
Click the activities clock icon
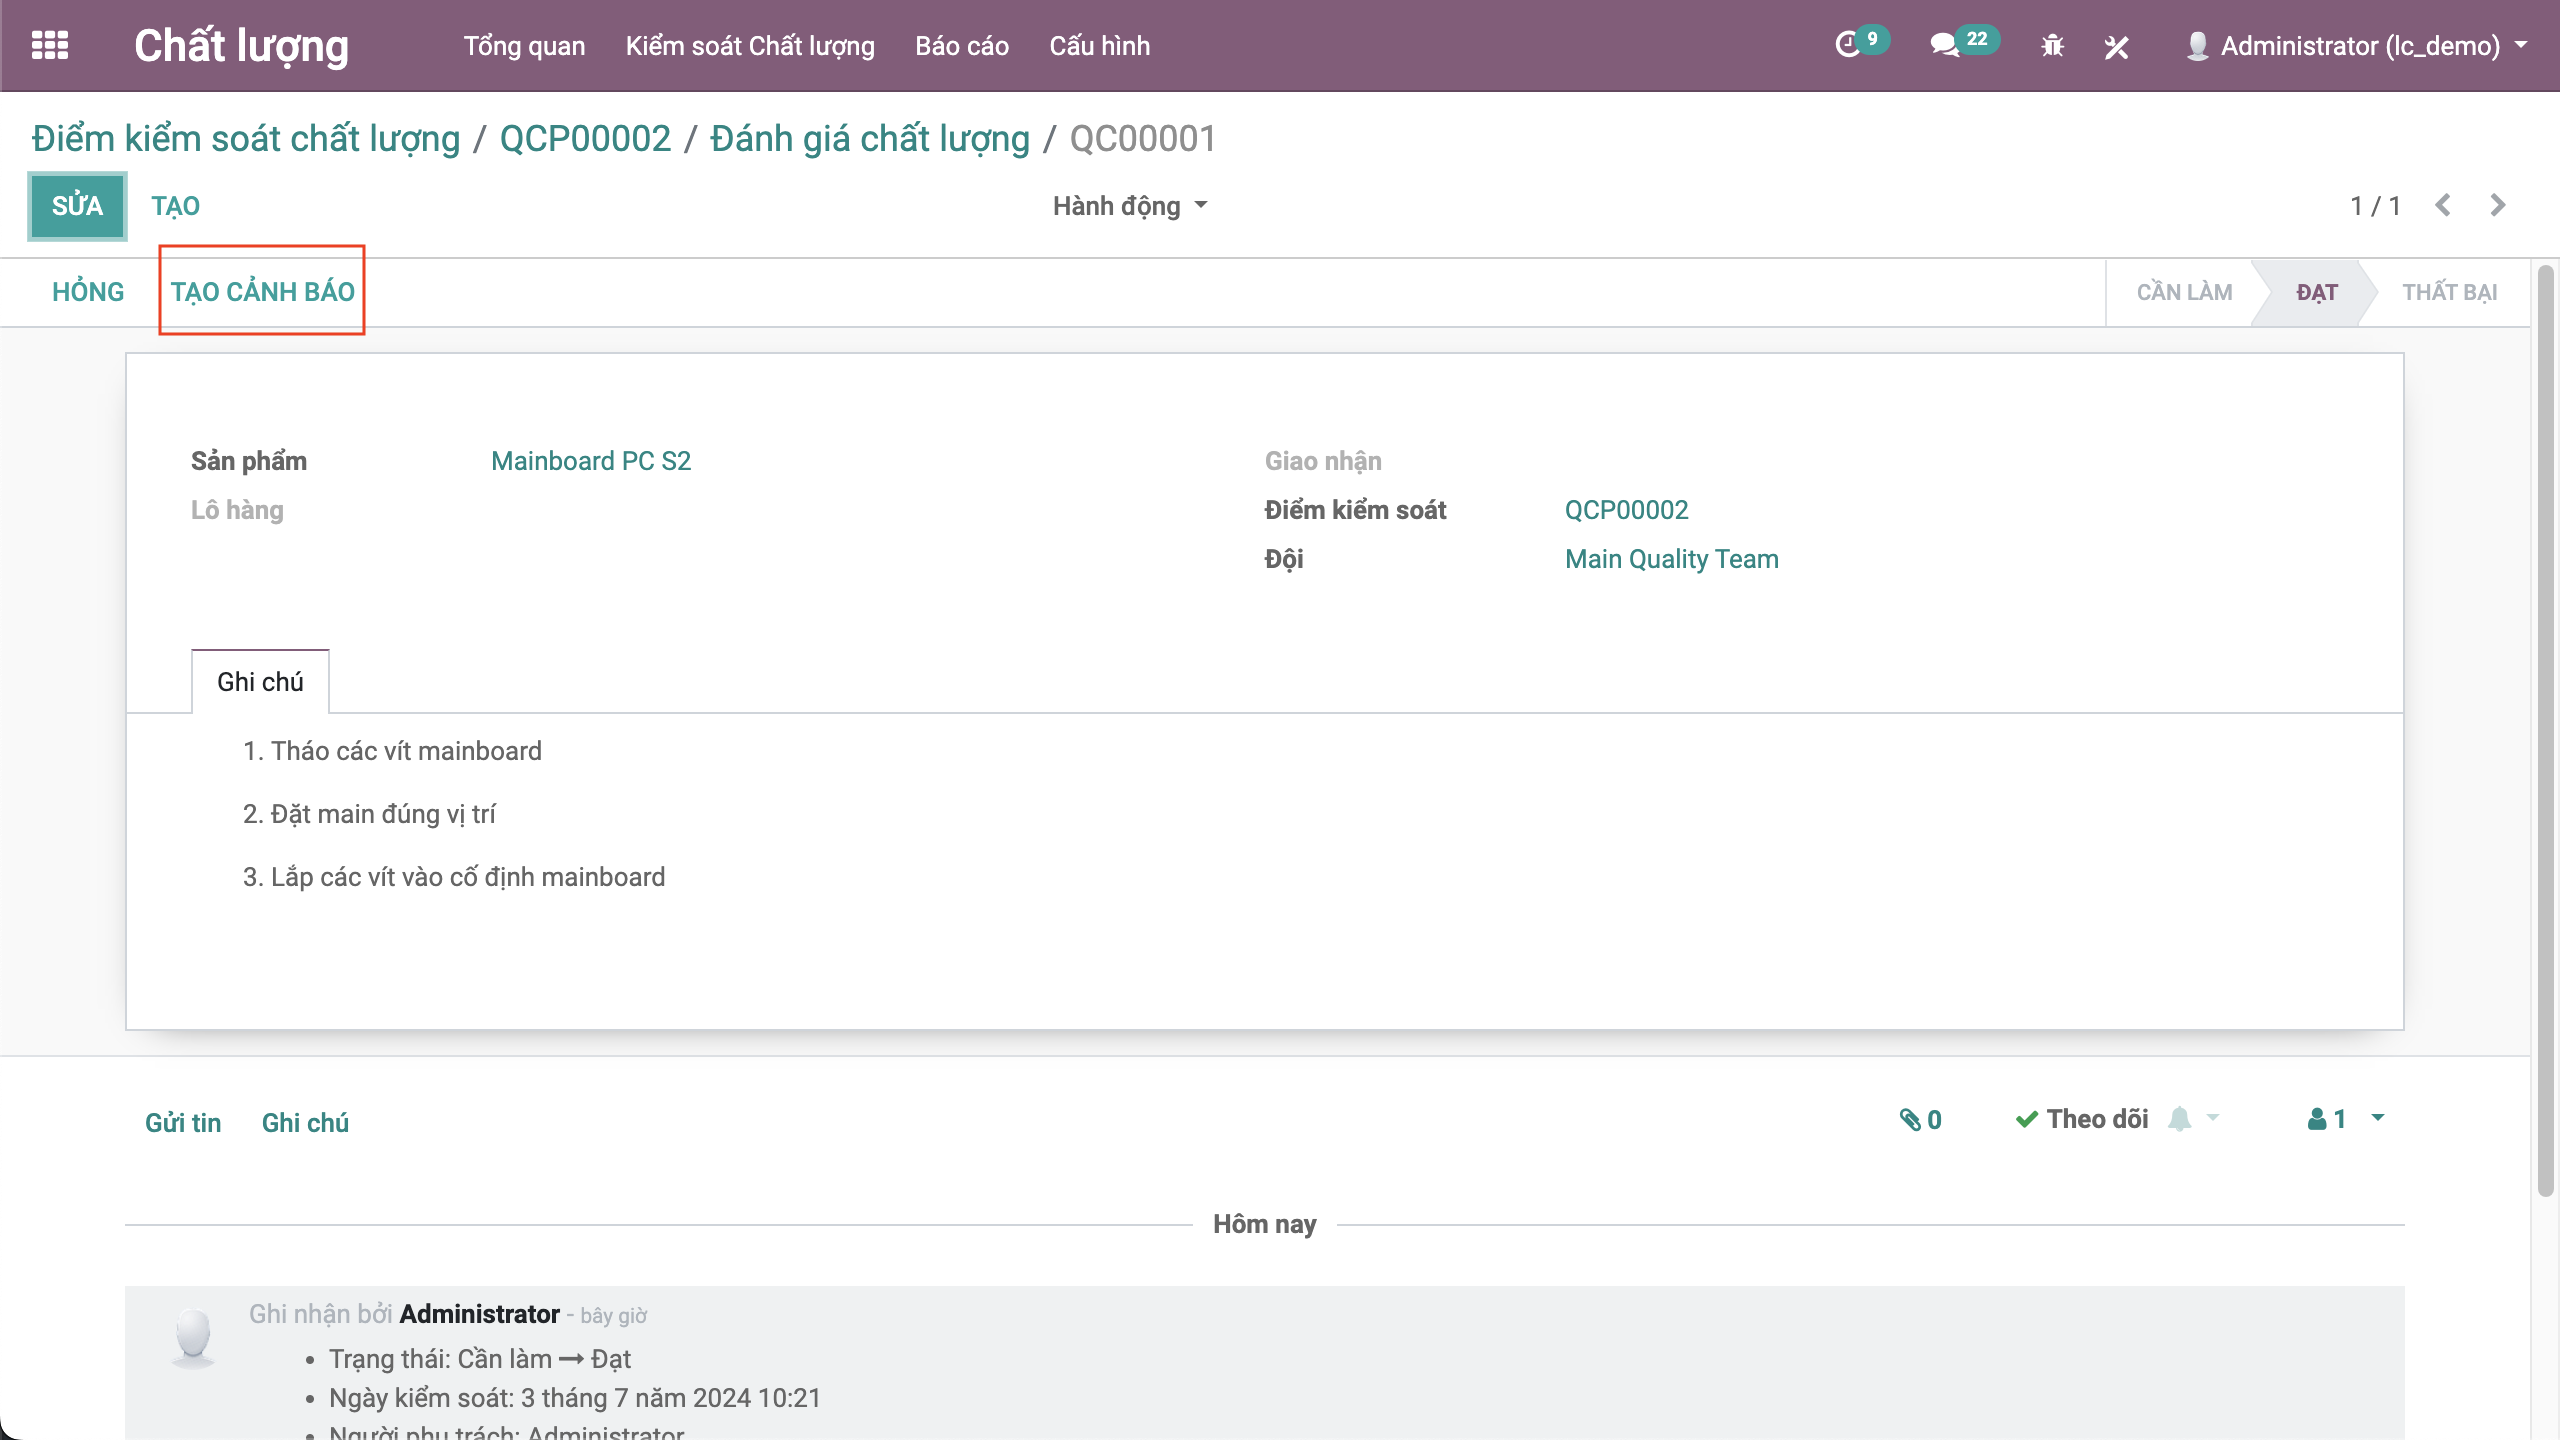[1847, 45]
